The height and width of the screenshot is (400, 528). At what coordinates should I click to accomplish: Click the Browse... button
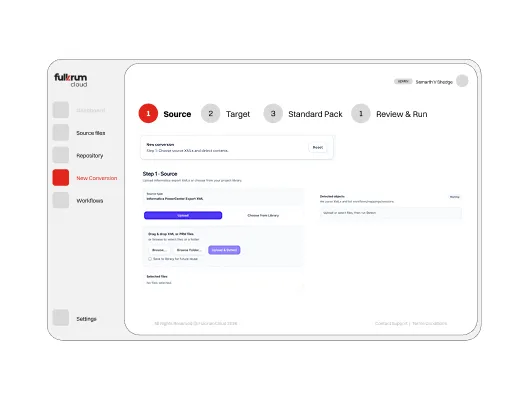tap(159, 250)
